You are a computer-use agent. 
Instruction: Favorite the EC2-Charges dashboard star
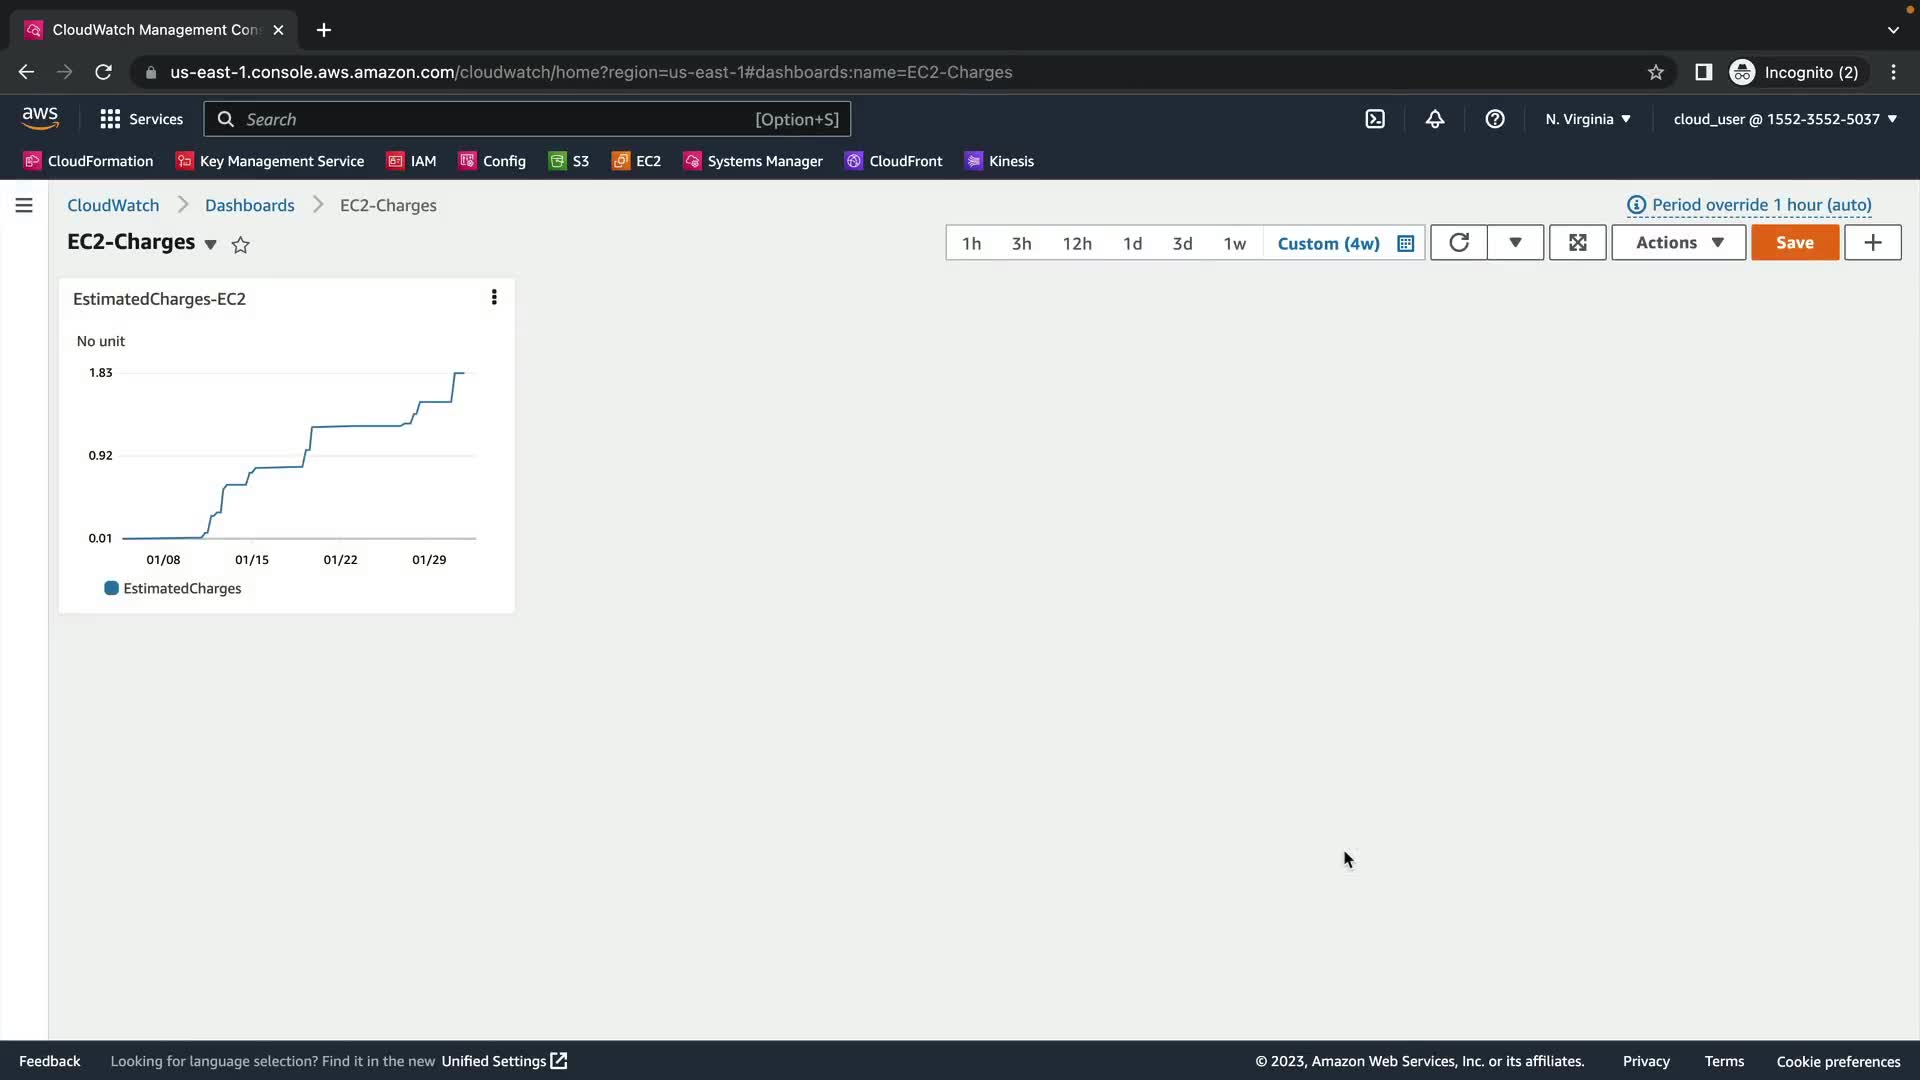241,245
